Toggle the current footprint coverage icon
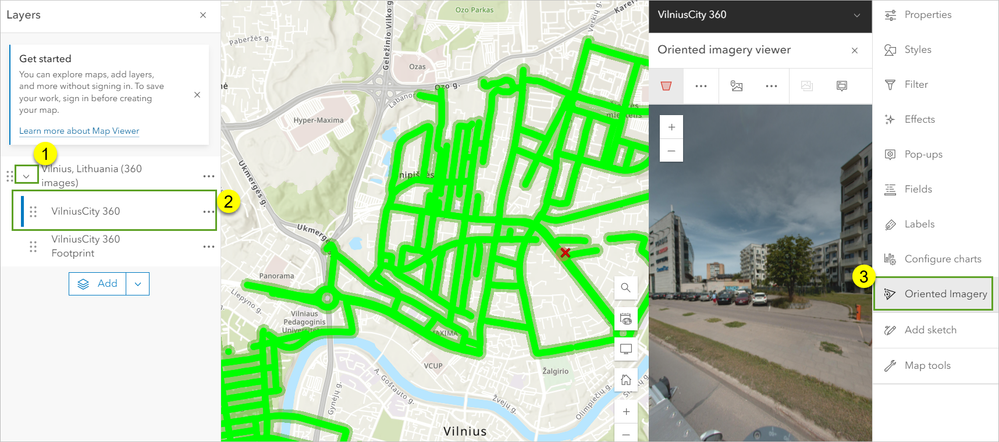The height and width of the screenshot is (442, 999). (666, 86)
